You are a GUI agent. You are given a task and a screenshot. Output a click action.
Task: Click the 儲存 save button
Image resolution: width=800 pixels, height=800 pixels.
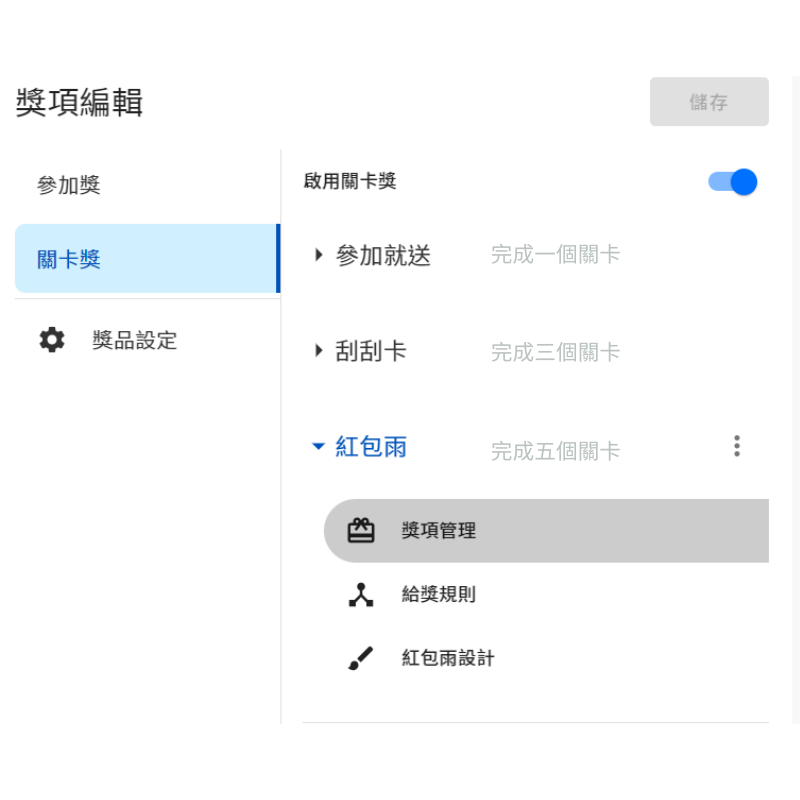[709, 102]
